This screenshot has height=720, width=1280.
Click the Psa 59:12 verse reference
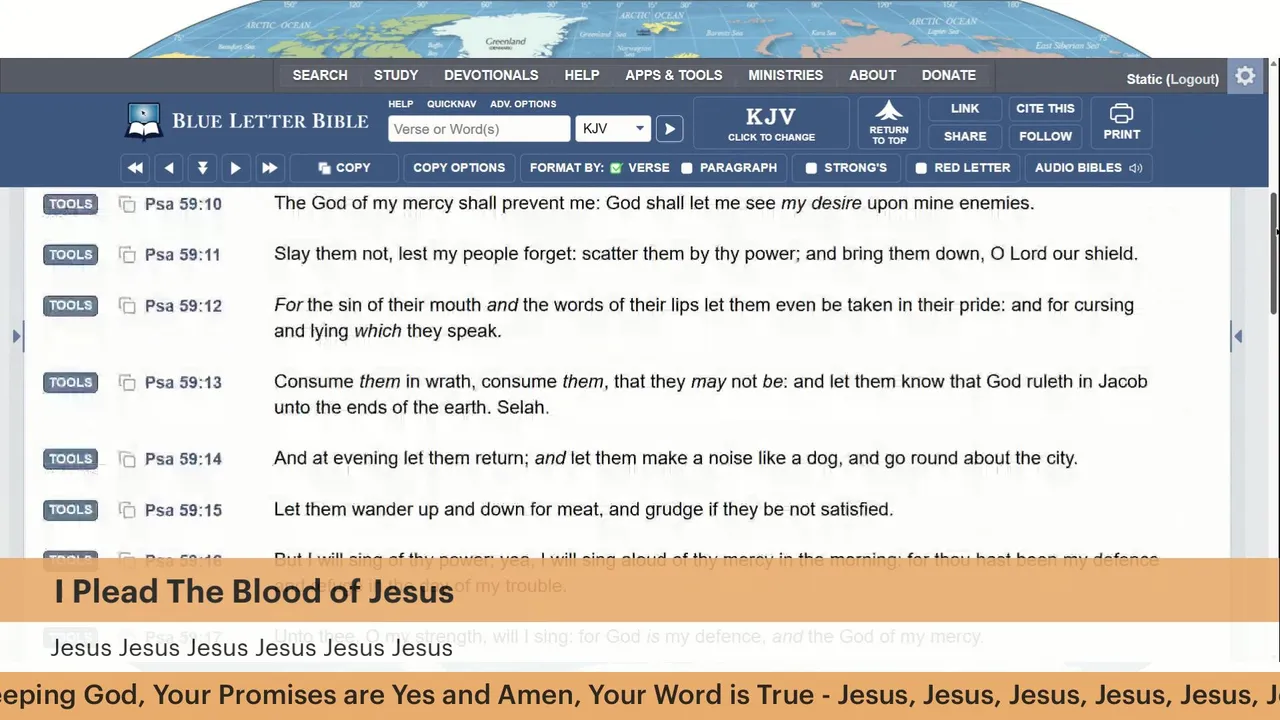(183, 306)
